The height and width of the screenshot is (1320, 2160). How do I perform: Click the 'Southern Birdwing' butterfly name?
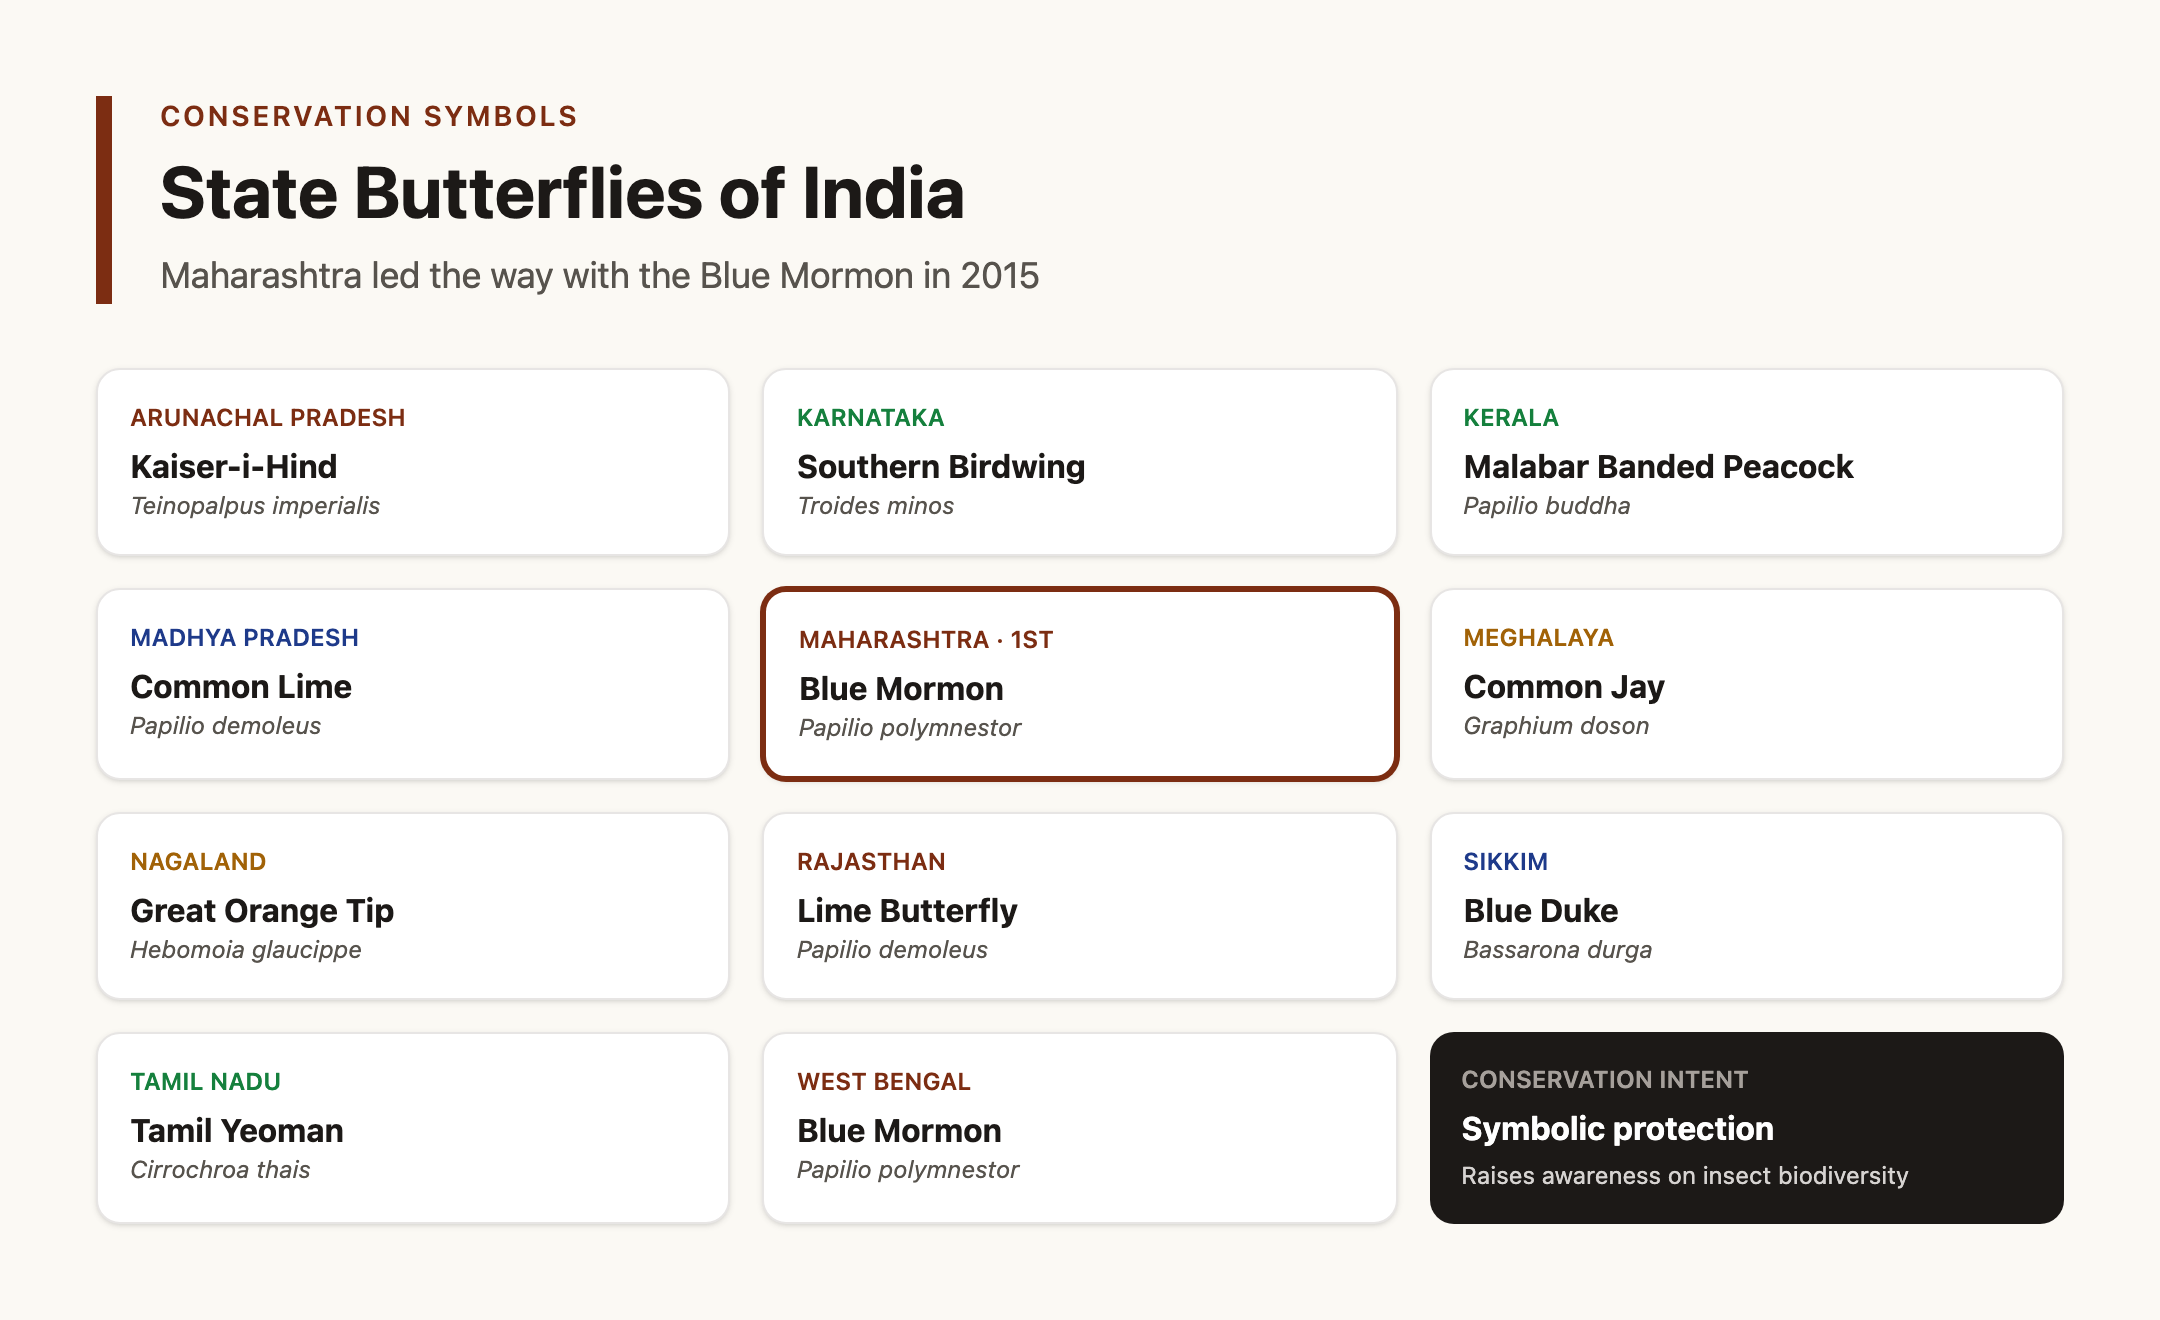[941, 467]
